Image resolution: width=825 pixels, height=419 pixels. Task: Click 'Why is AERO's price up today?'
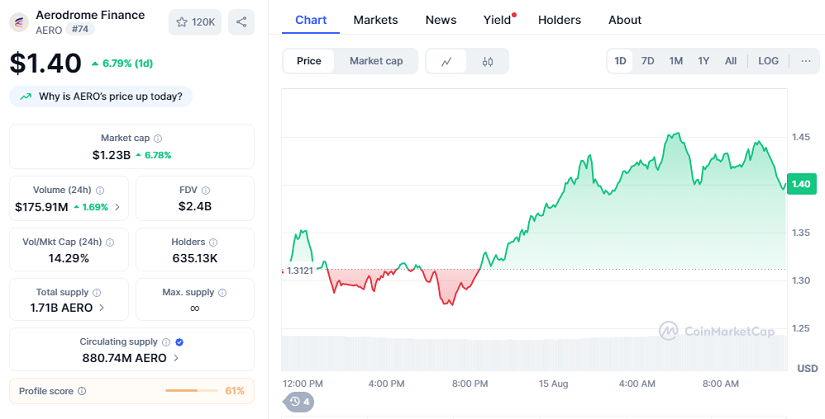coord(101,97)
